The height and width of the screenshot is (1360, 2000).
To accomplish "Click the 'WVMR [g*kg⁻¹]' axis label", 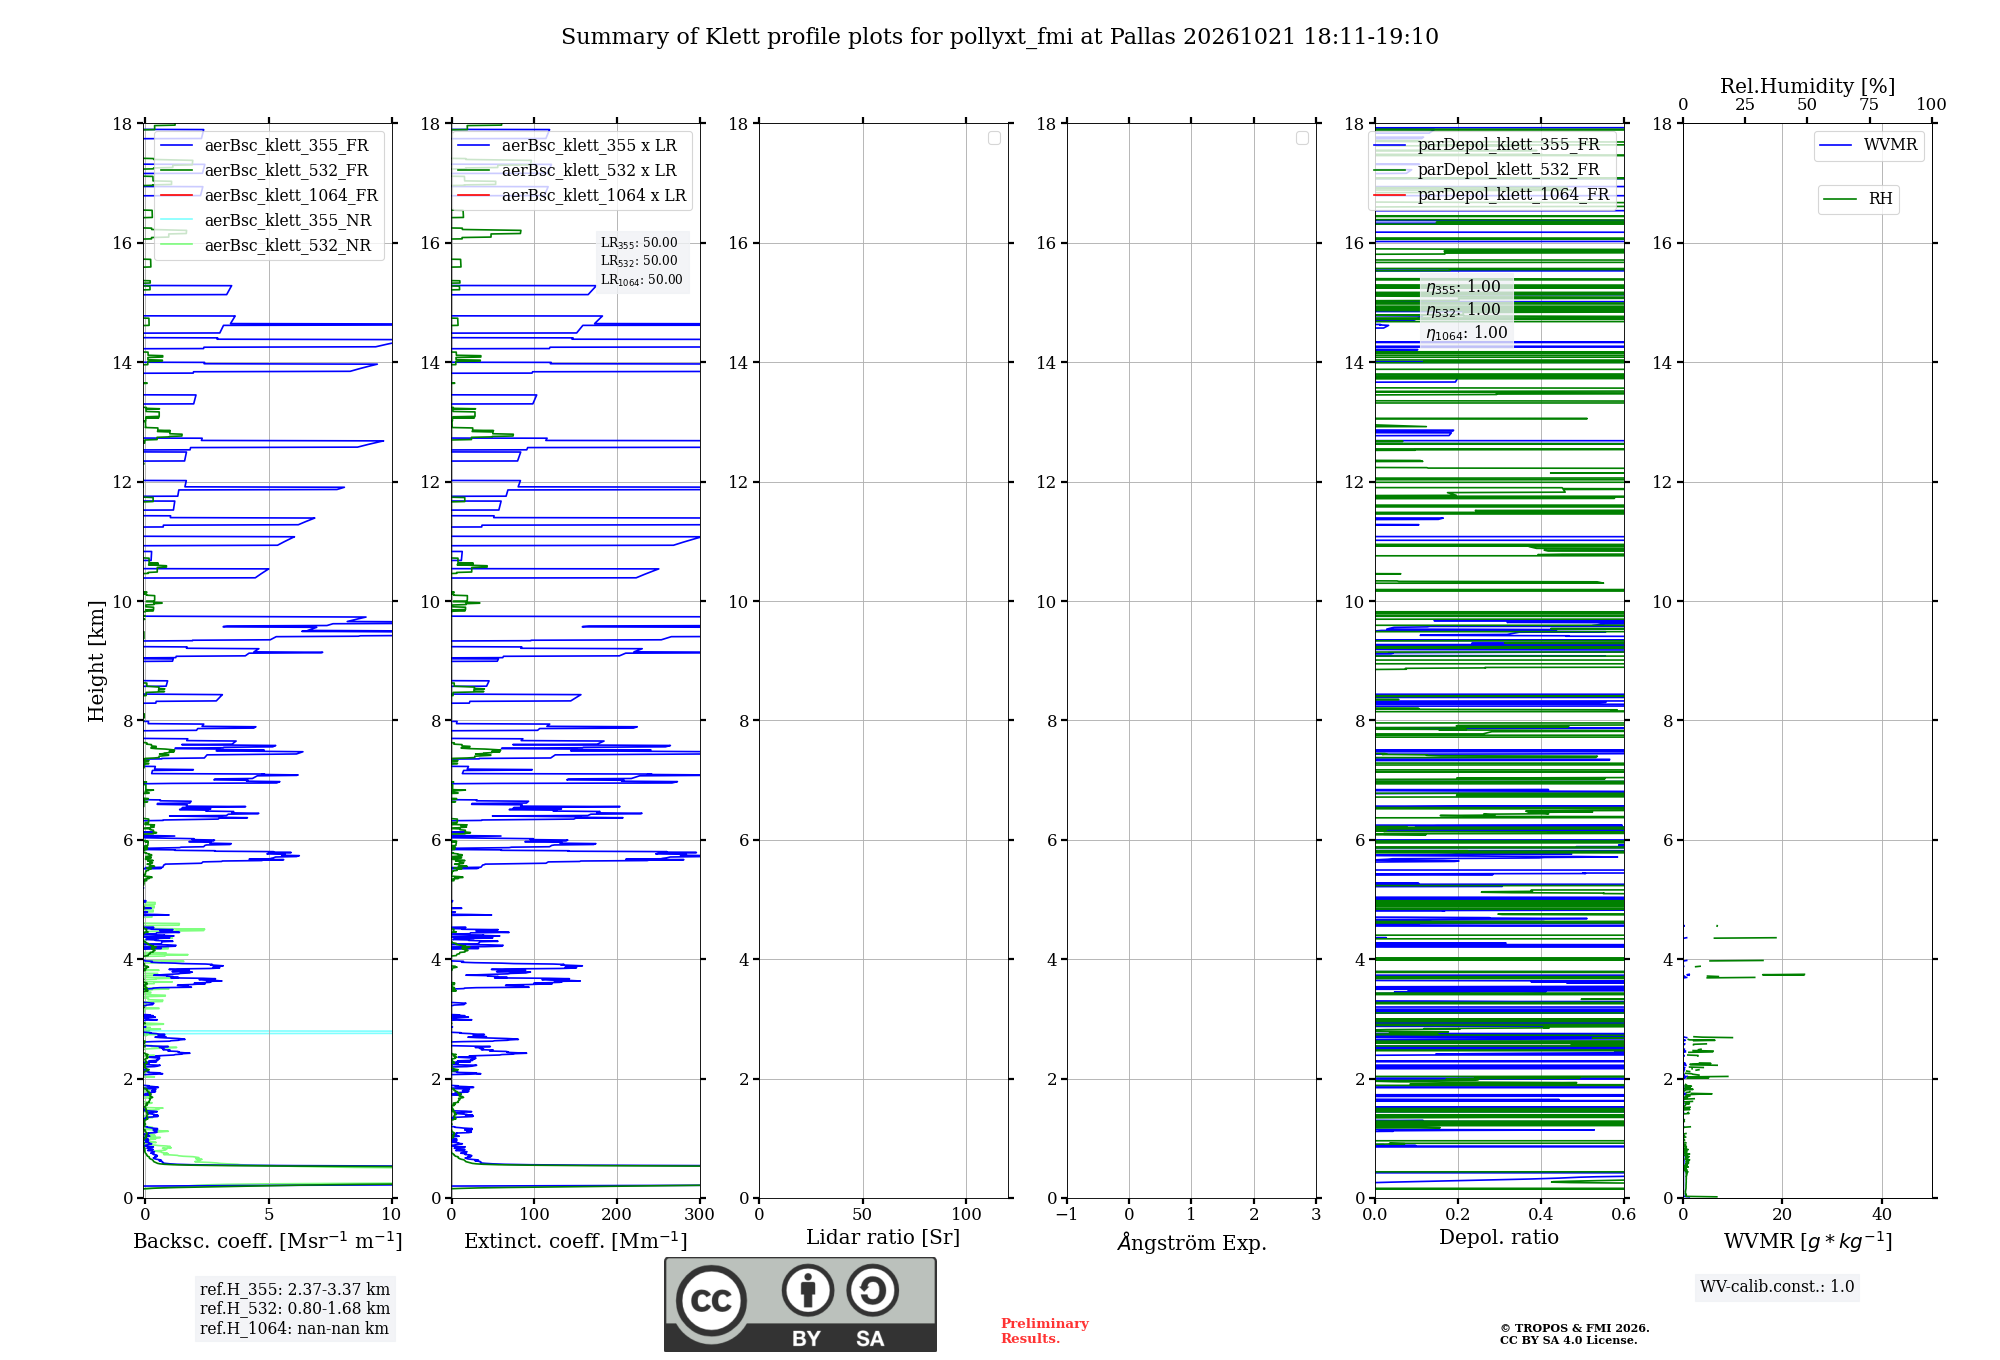I will tap(1808, 1241).
